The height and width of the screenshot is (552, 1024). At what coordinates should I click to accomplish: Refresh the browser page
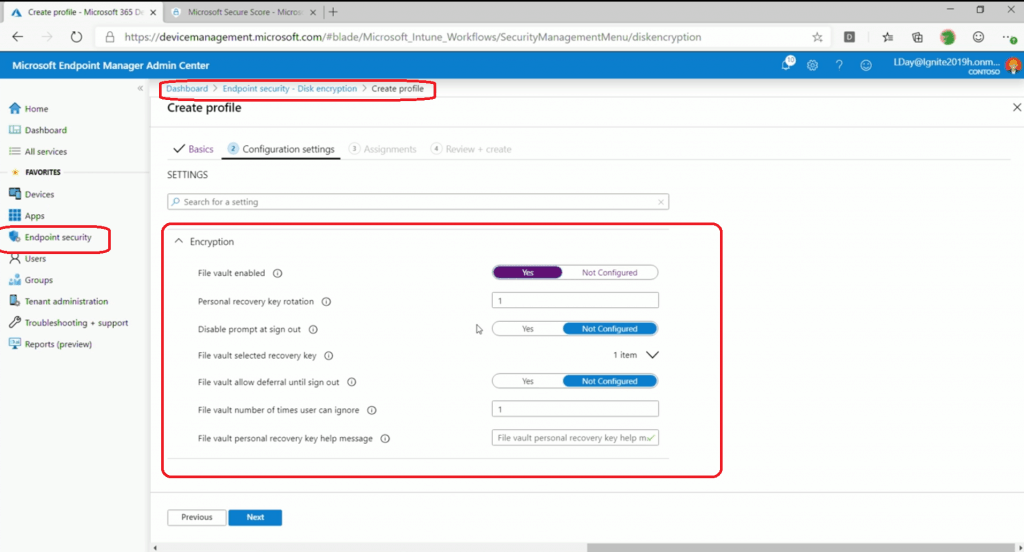[76, 37]
